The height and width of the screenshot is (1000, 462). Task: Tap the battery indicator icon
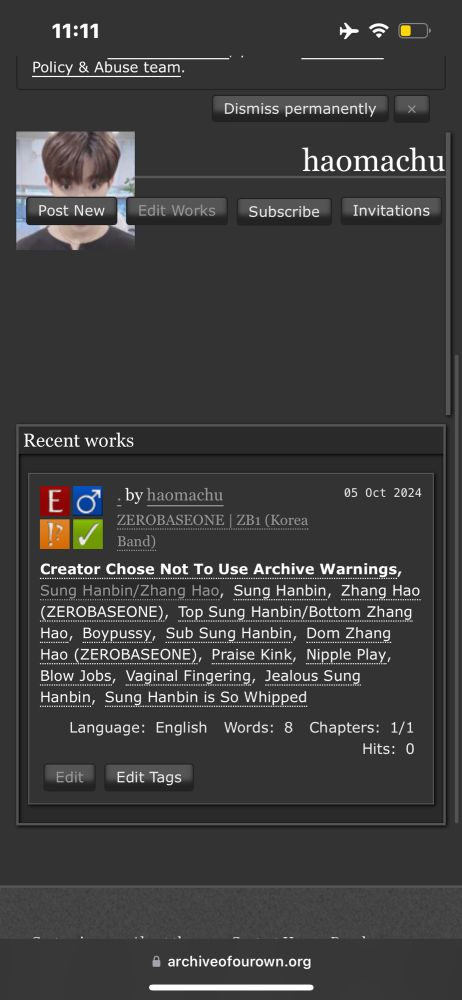pyautogui.click(x=414, y=30)
